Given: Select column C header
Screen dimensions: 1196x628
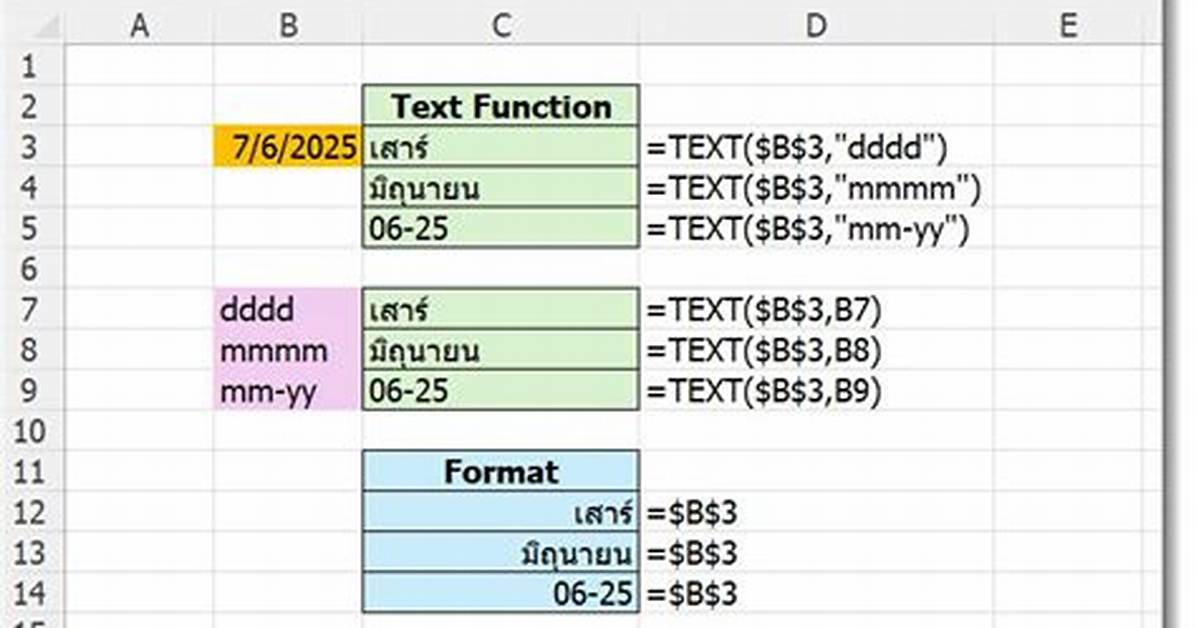Looking at the screenshot, I should tap(501, 25).
